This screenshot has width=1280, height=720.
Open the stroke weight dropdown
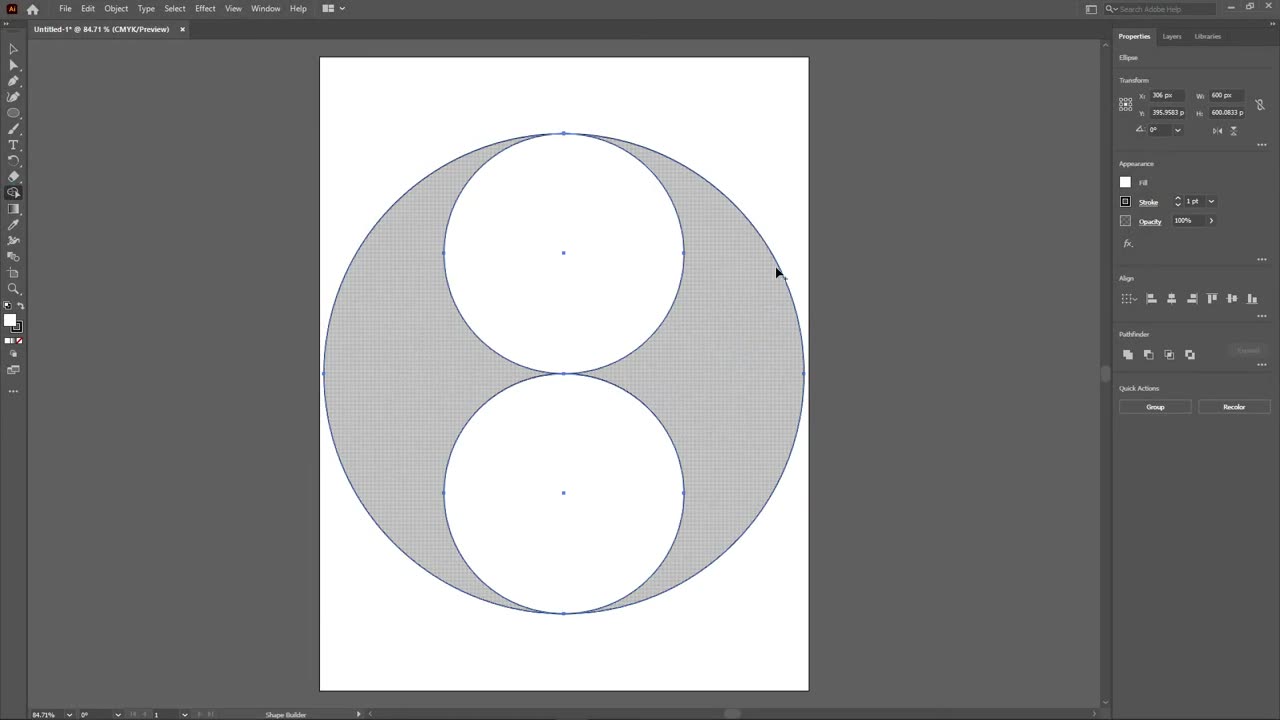point(1211,202)
